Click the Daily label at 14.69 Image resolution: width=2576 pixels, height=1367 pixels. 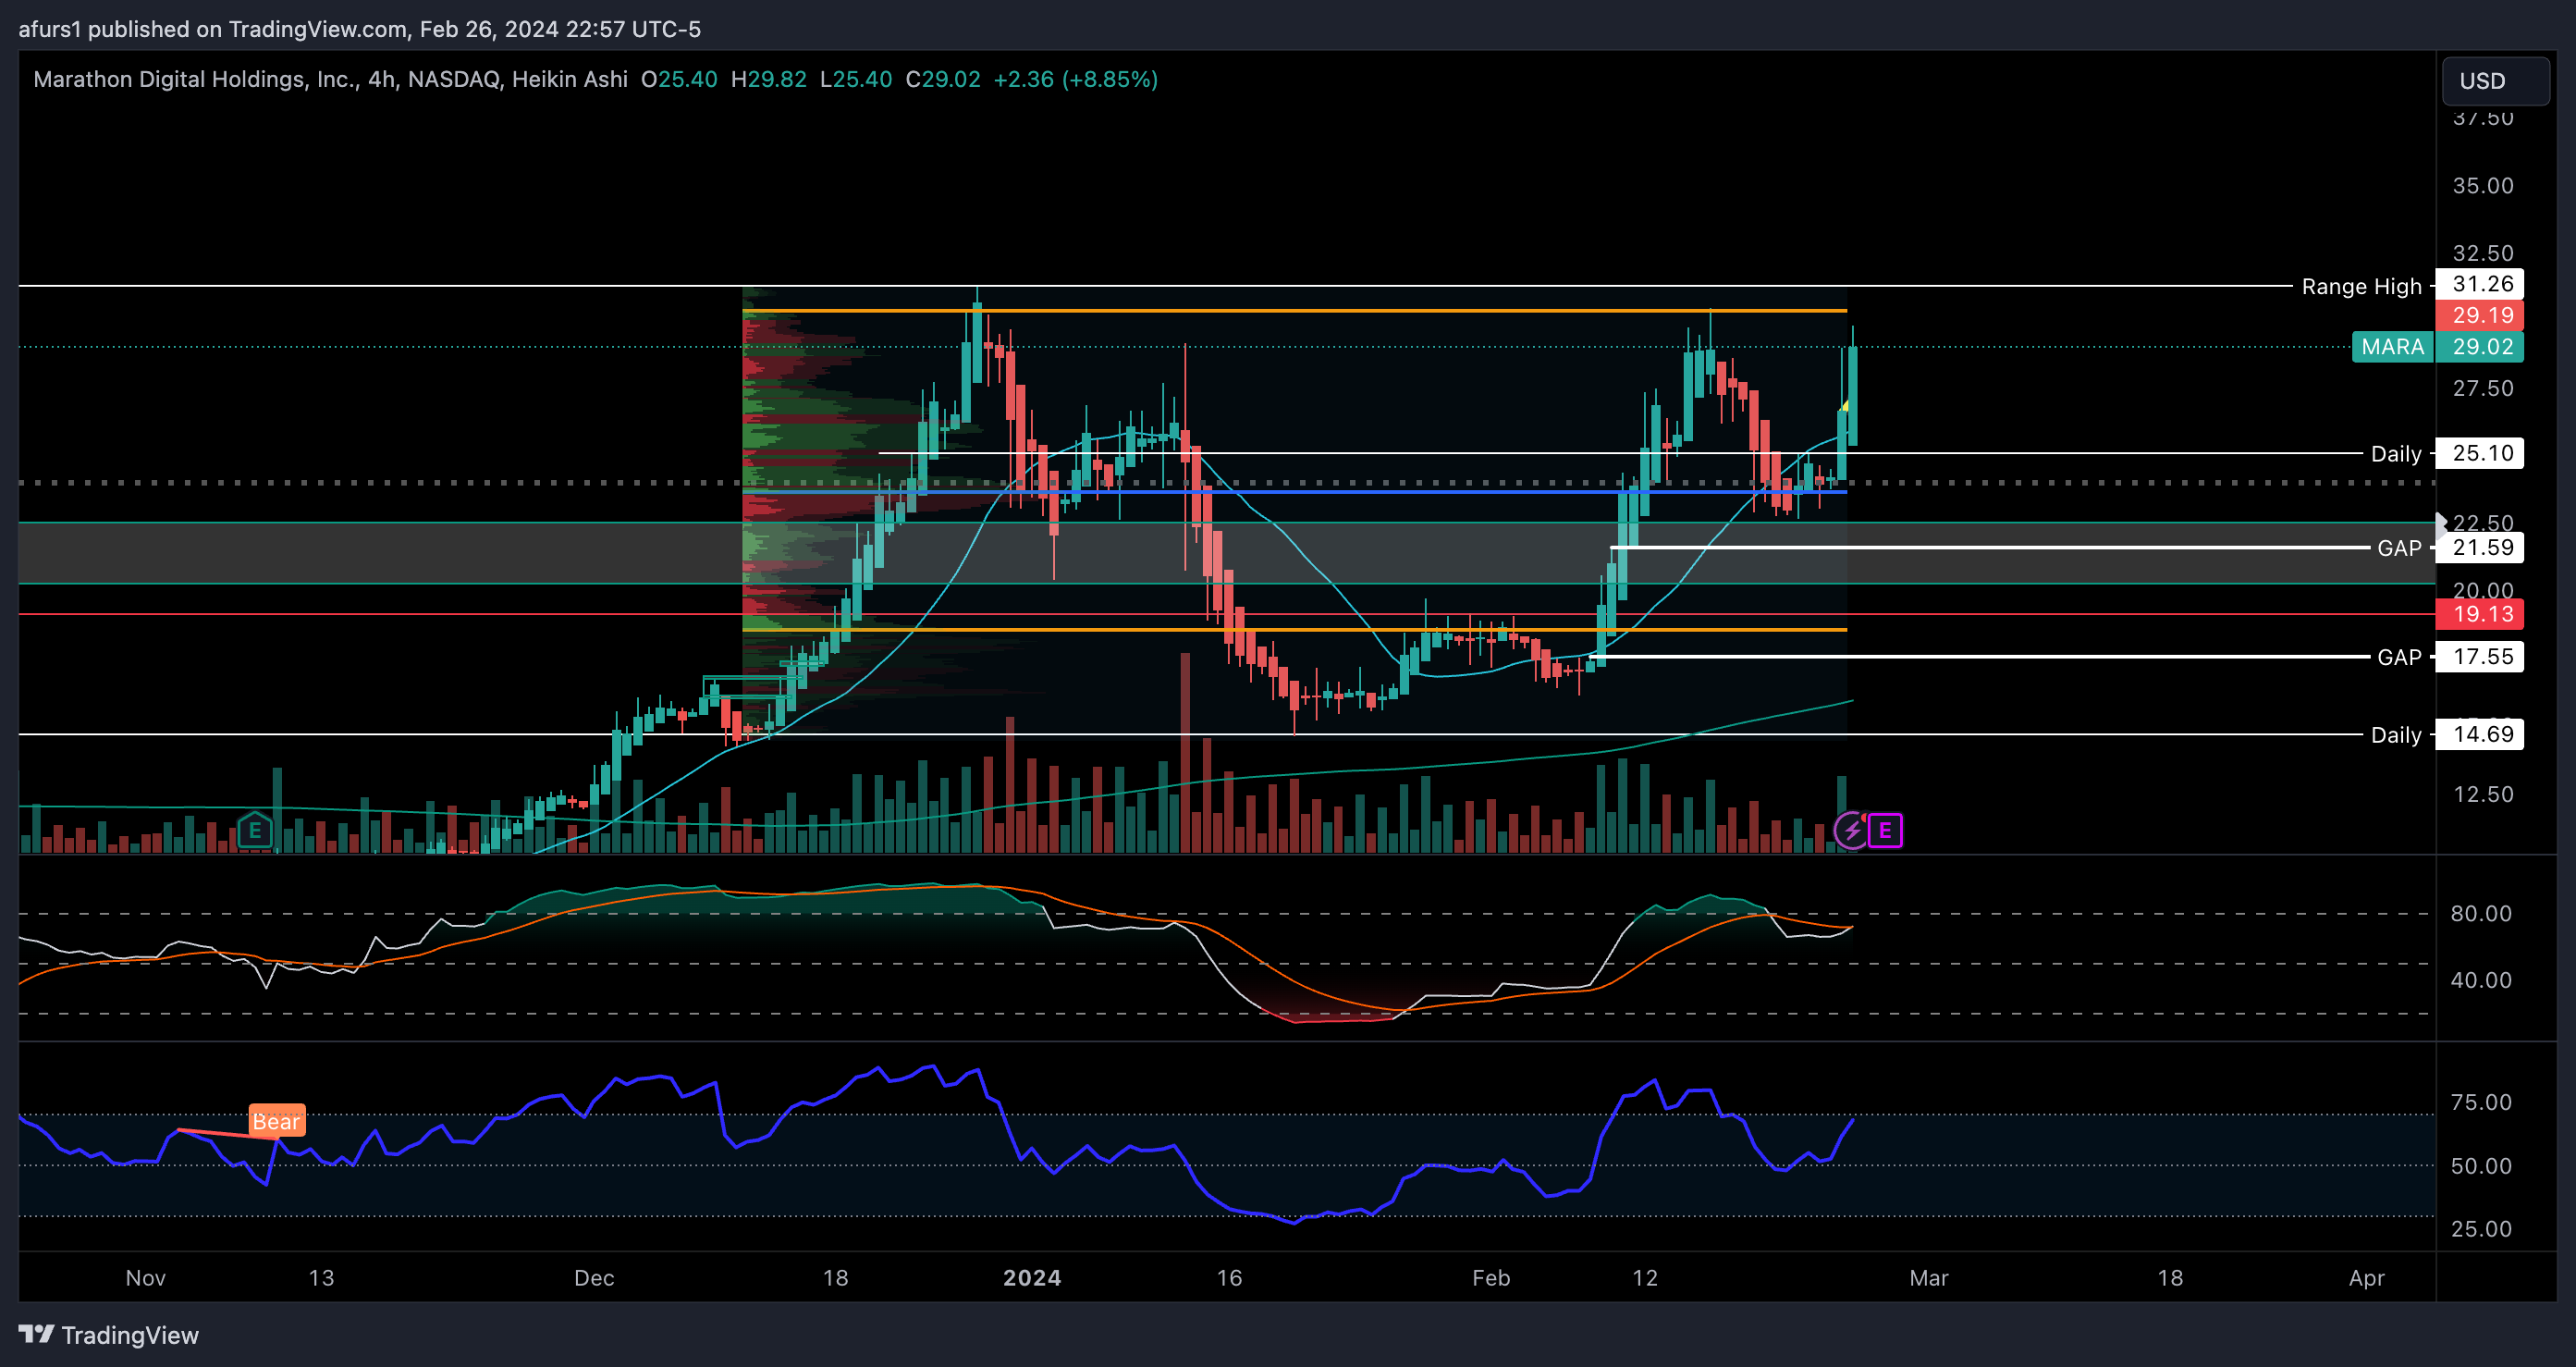click(2395, 735)
